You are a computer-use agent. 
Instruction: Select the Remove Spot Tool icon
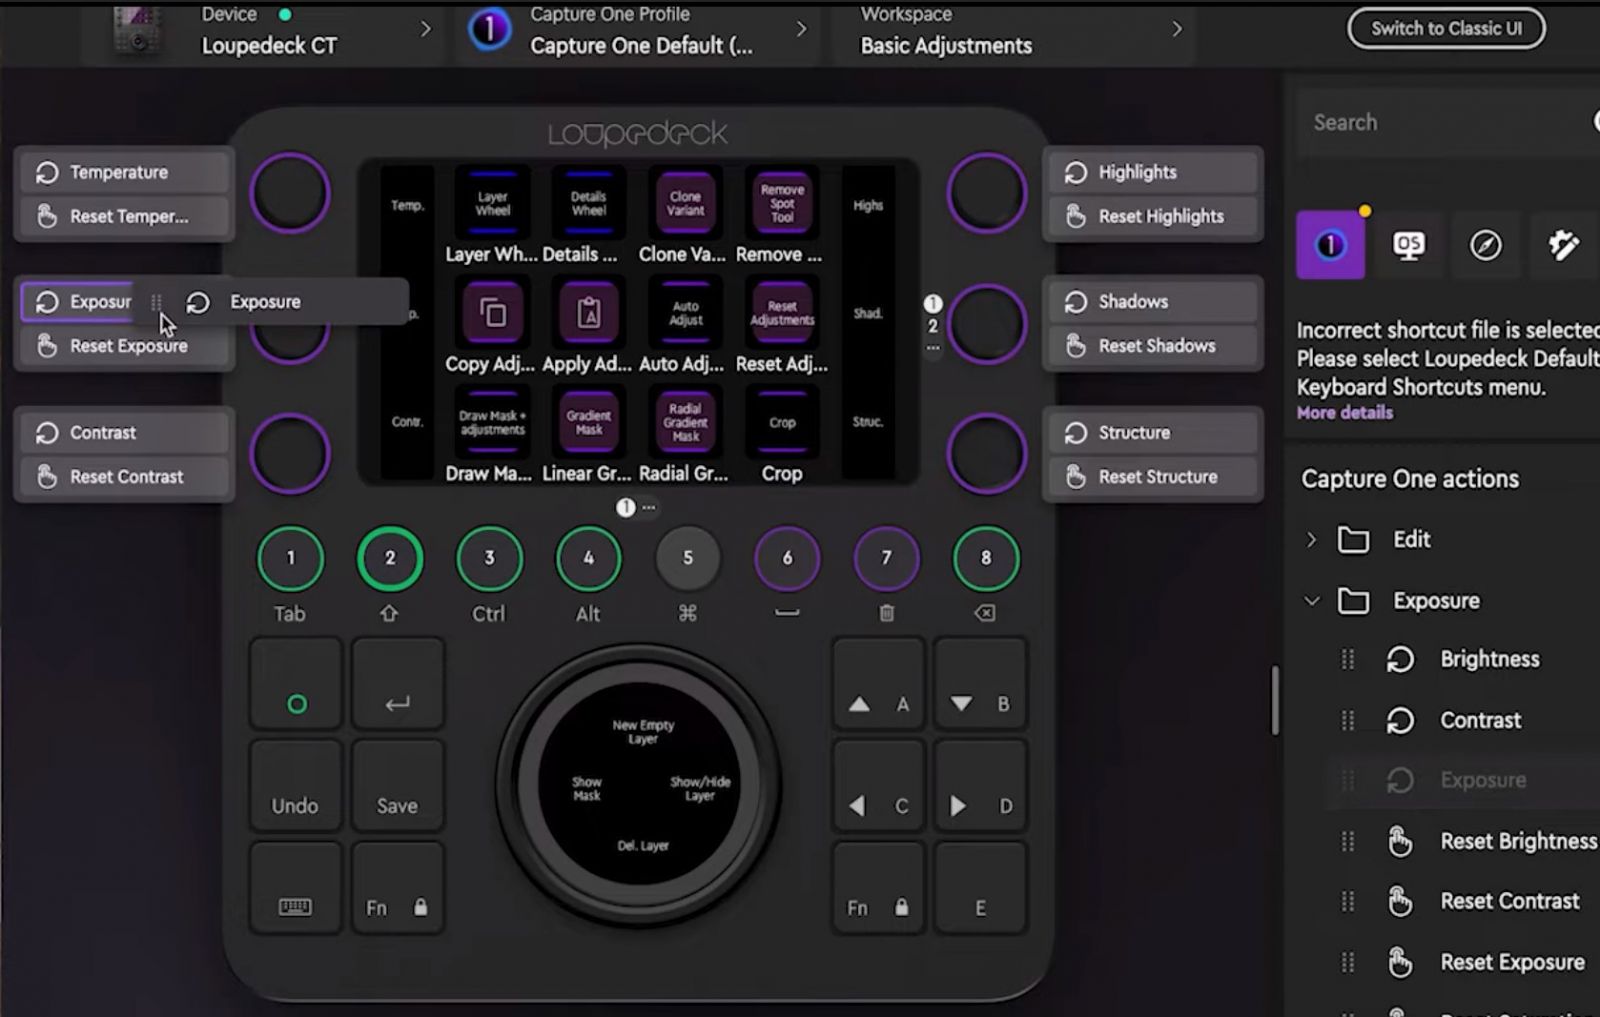point(781,200)
